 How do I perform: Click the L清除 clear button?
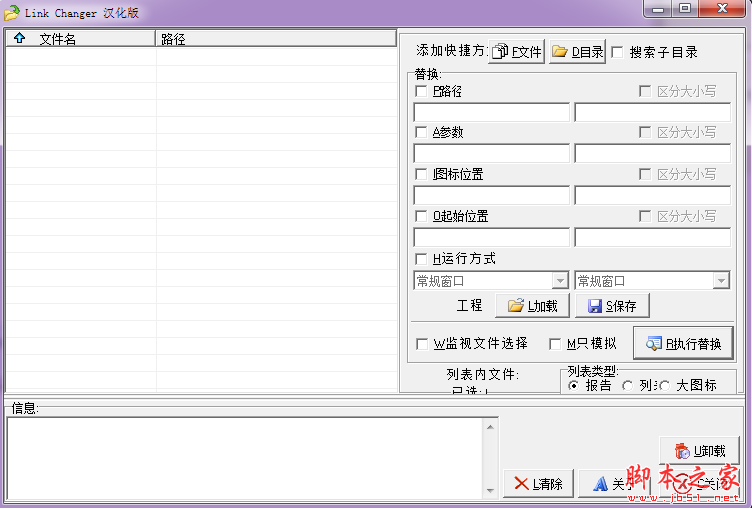(x=538, y=484)
